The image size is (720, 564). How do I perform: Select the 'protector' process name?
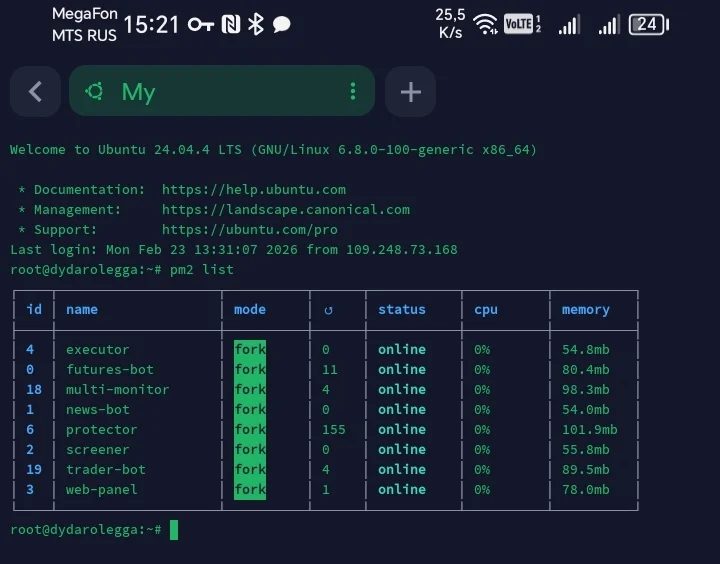click(101, 429)
